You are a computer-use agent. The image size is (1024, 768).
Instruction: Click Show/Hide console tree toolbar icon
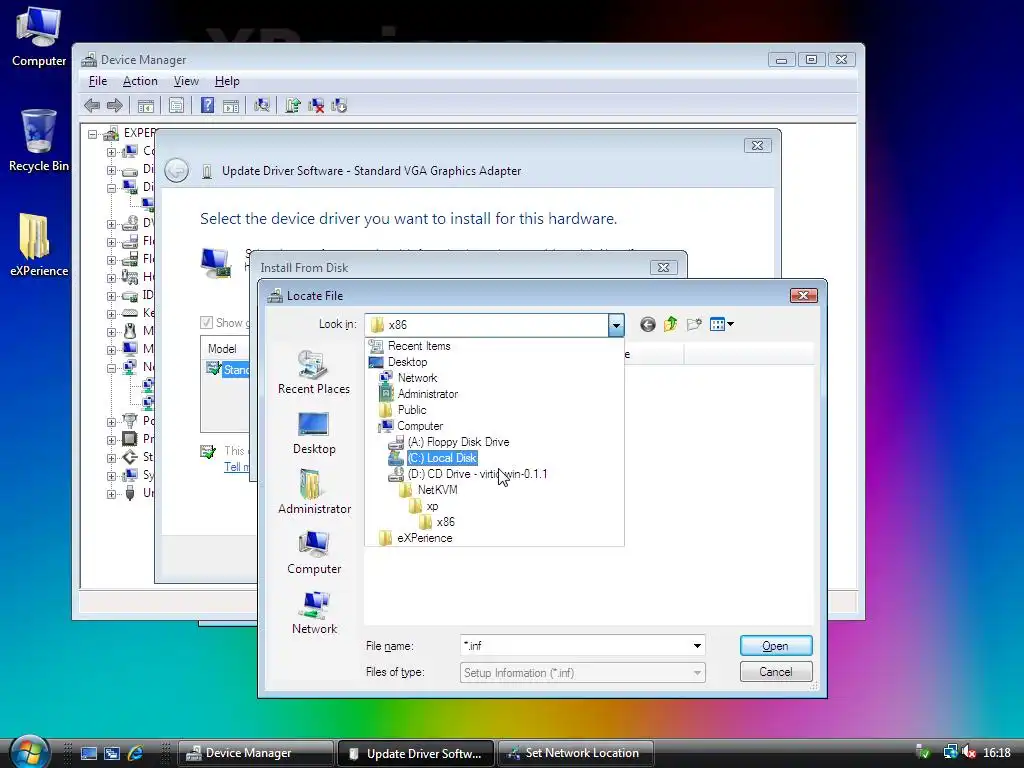pos(146,105)
